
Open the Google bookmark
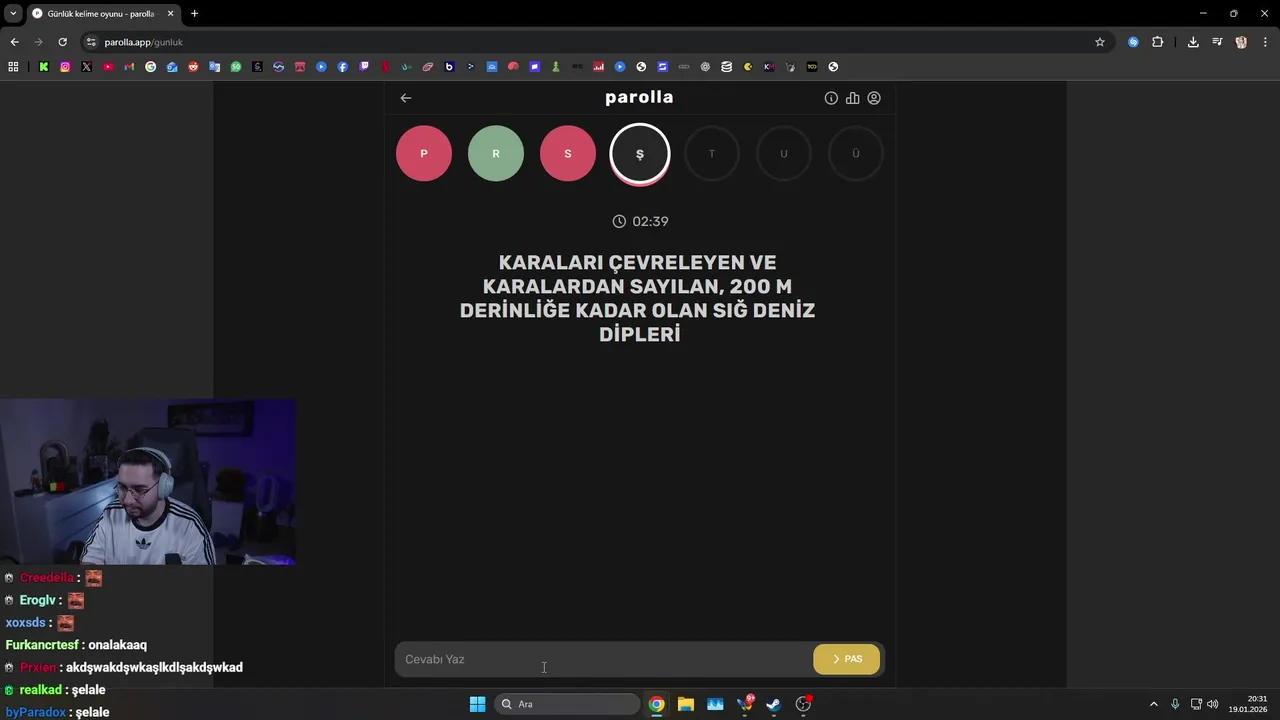[x=151, y=67]
